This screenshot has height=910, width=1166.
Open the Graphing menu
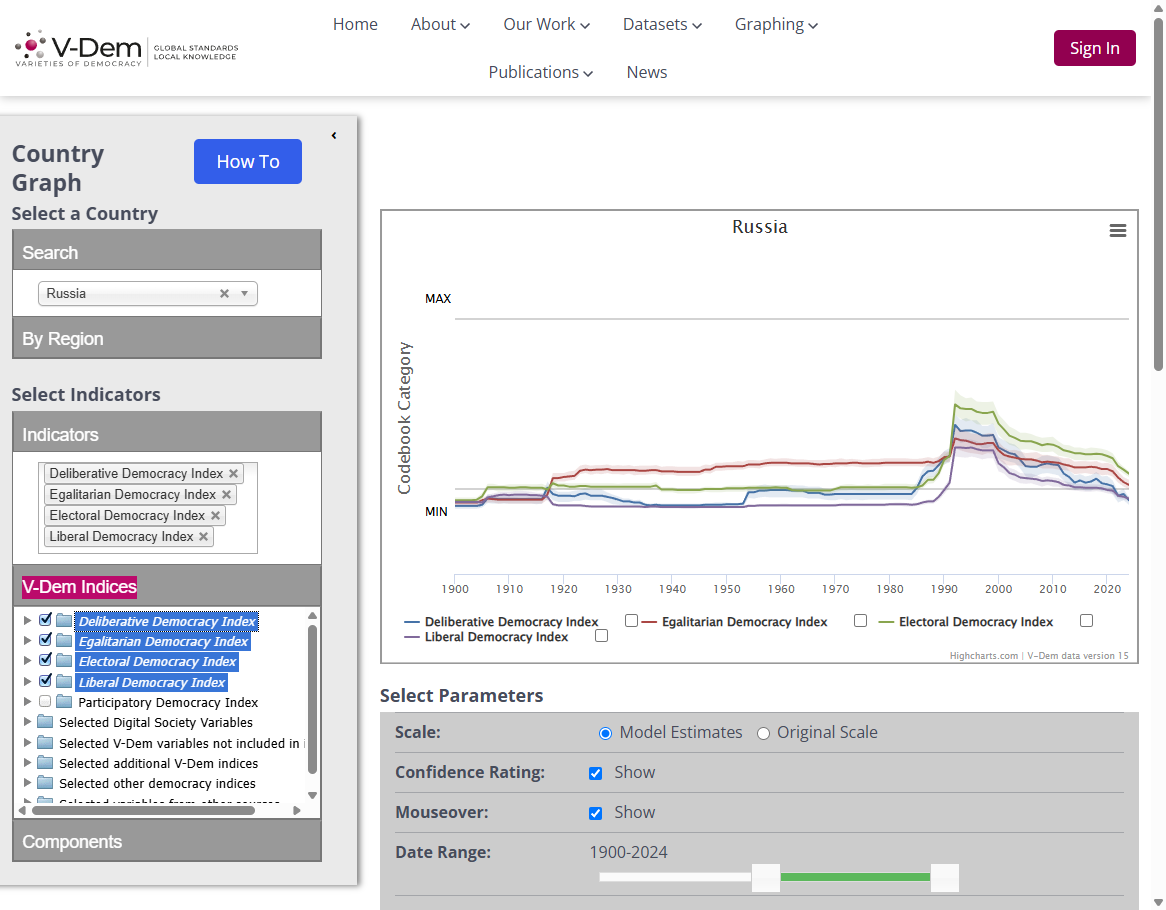click(776, 25)
